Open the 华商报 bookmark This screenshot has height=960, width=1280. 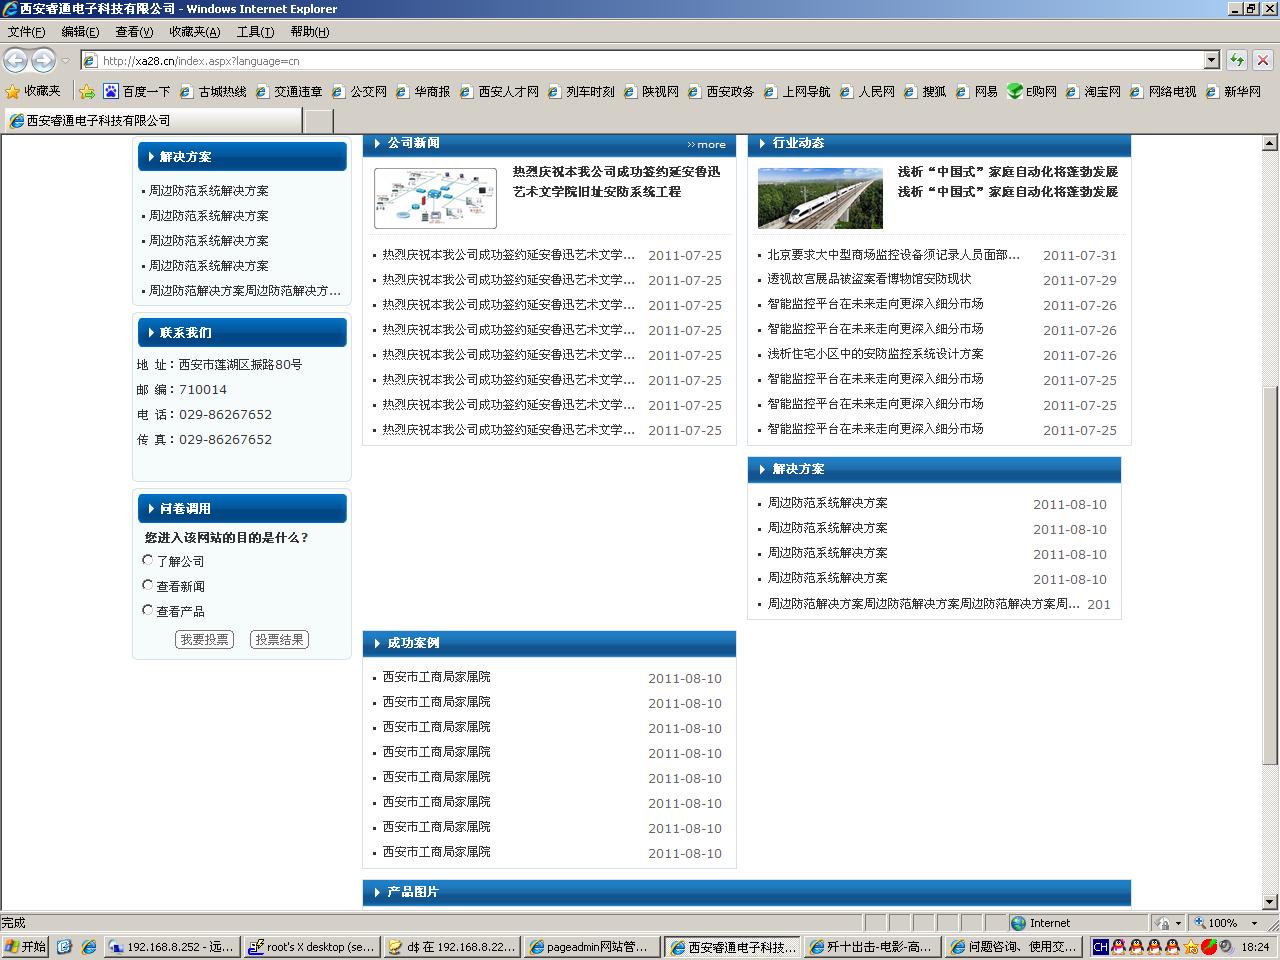click(423, 91)
